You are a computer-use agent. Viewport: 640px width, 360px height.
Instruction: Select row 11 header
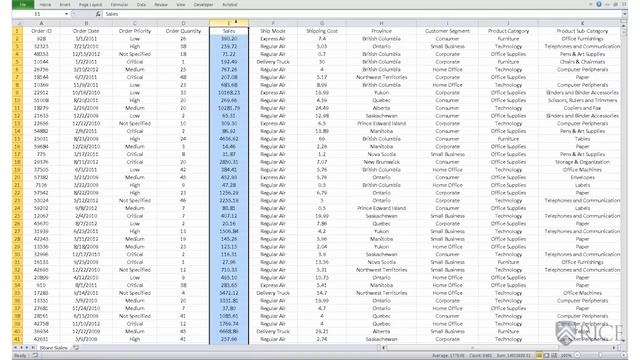[x=18, y=108]
